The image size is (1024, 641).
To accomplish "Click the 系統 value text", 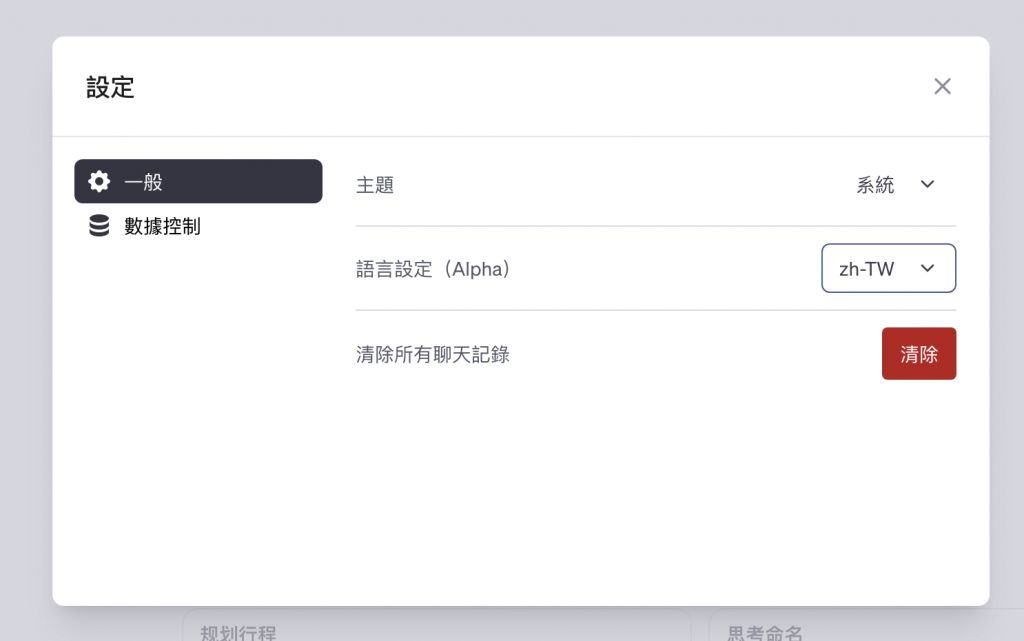I will coord(875,185).
